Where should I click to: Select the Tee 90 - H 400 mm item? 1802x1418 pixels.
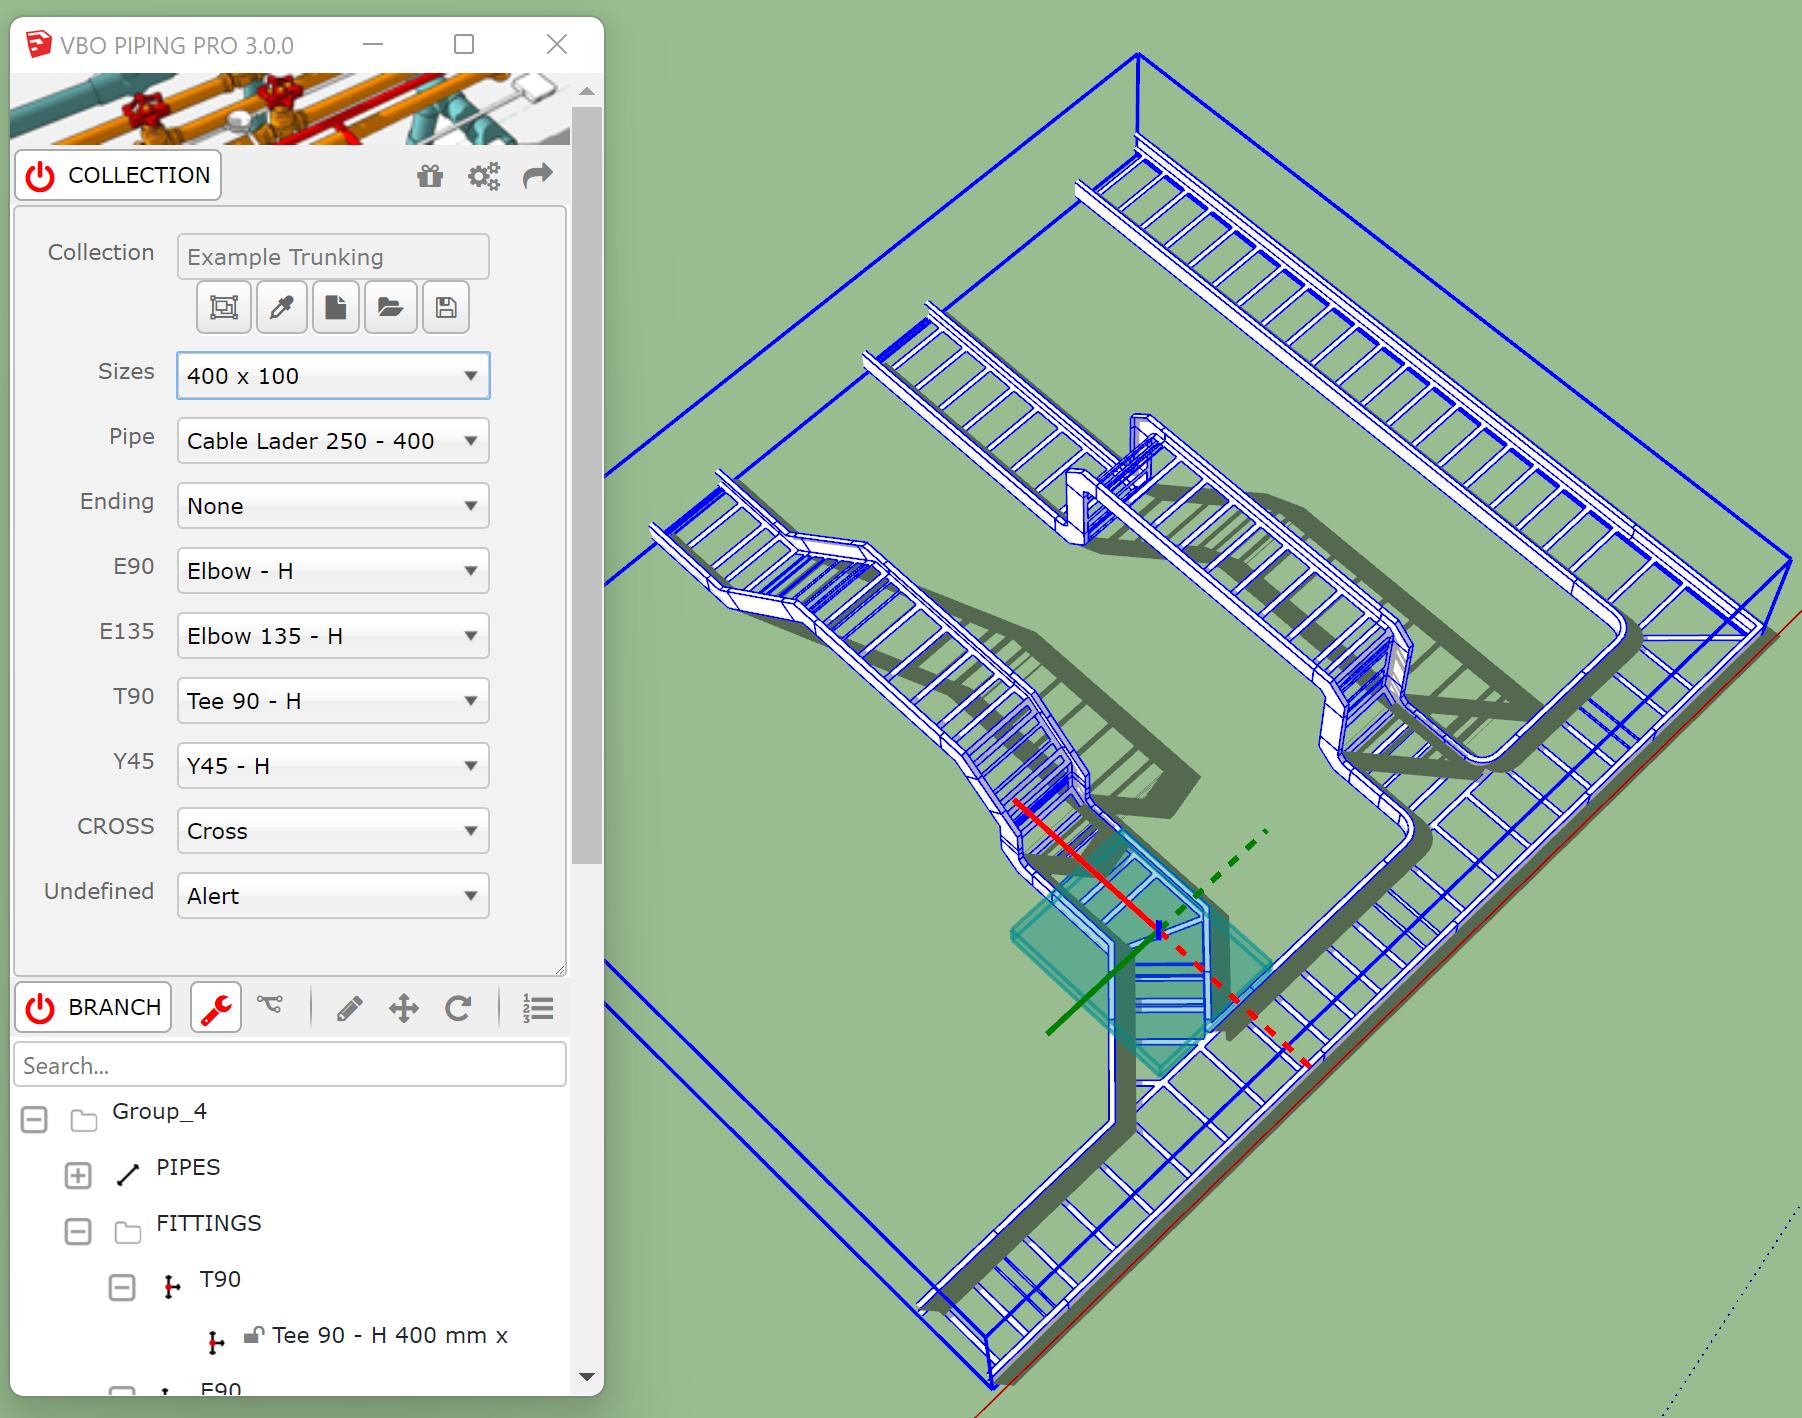[390, 1335]
